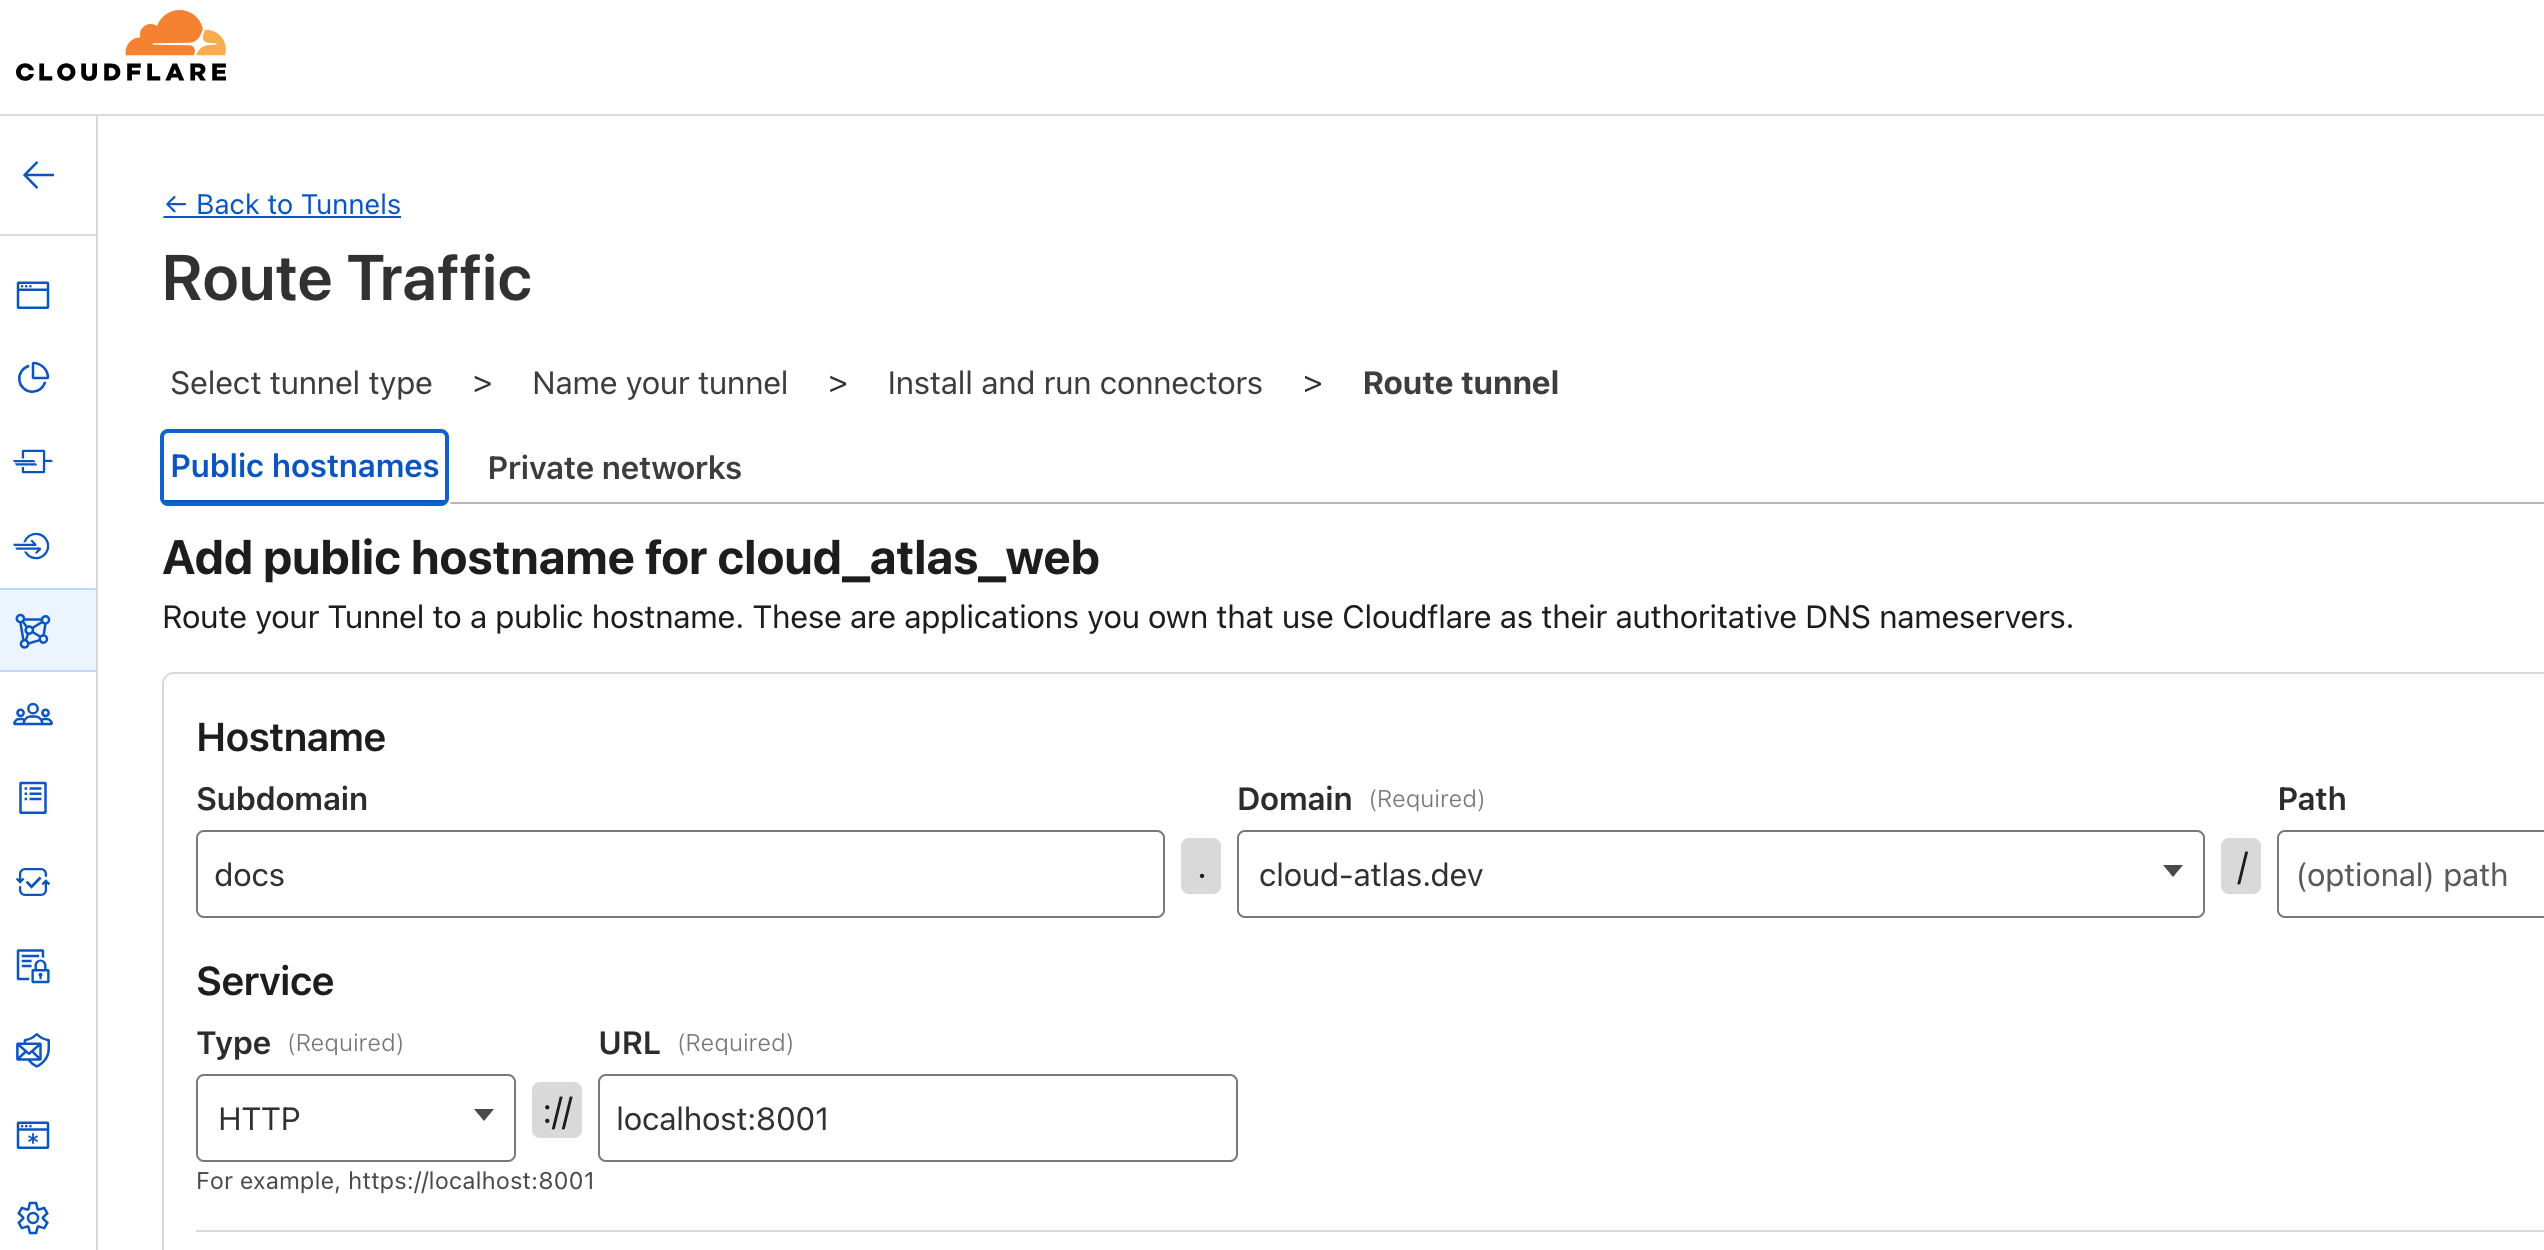Screen dimensions: 2544x1250
Task: Open the Gateway sidebar icon
Action: [x=33, y=462]
